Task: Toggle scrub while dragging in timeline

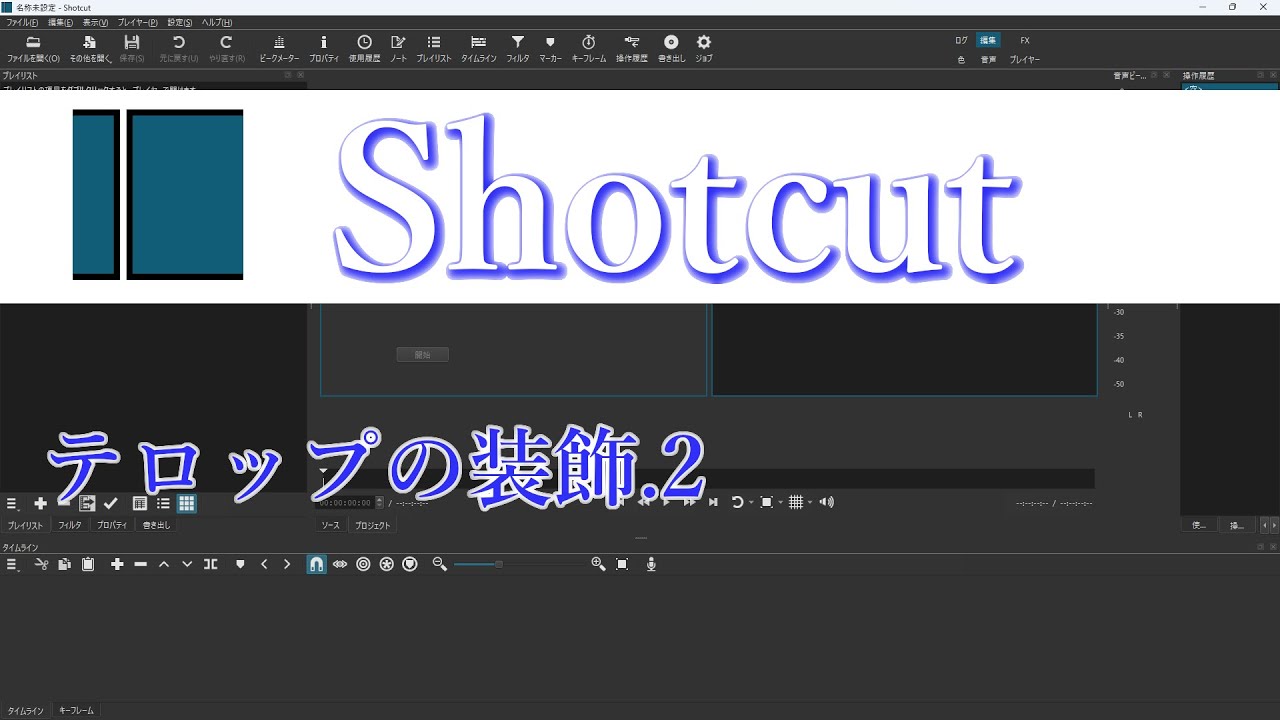Action: coord(340,564)
